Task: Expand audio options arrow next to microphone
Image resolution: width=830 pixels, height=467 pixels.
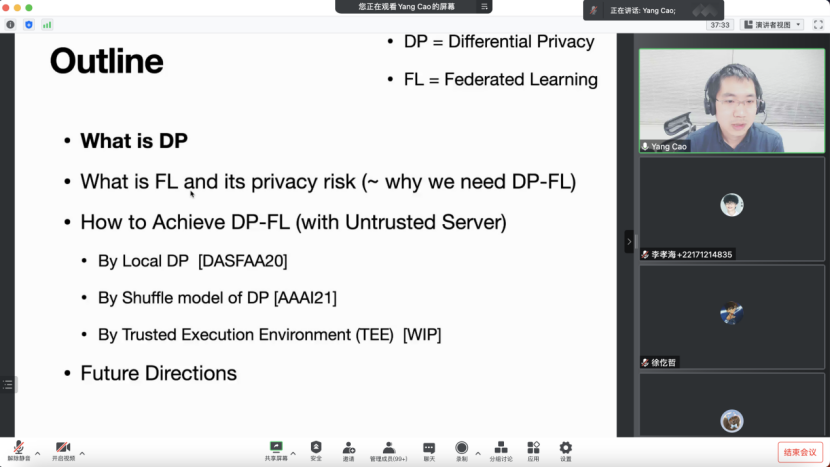Action: 38,453
